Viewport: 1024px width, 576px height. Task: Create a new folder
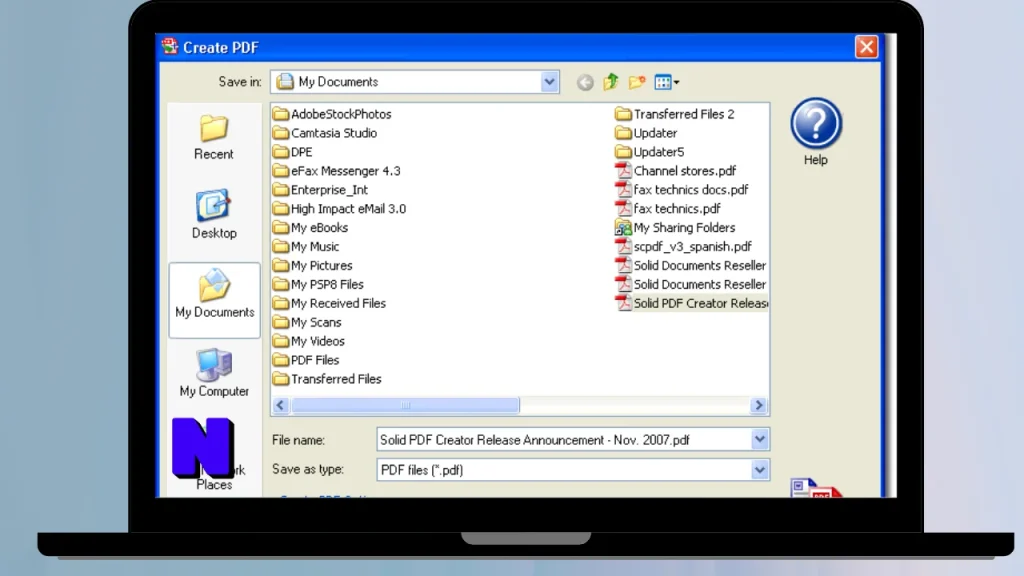tap(637, 82)
